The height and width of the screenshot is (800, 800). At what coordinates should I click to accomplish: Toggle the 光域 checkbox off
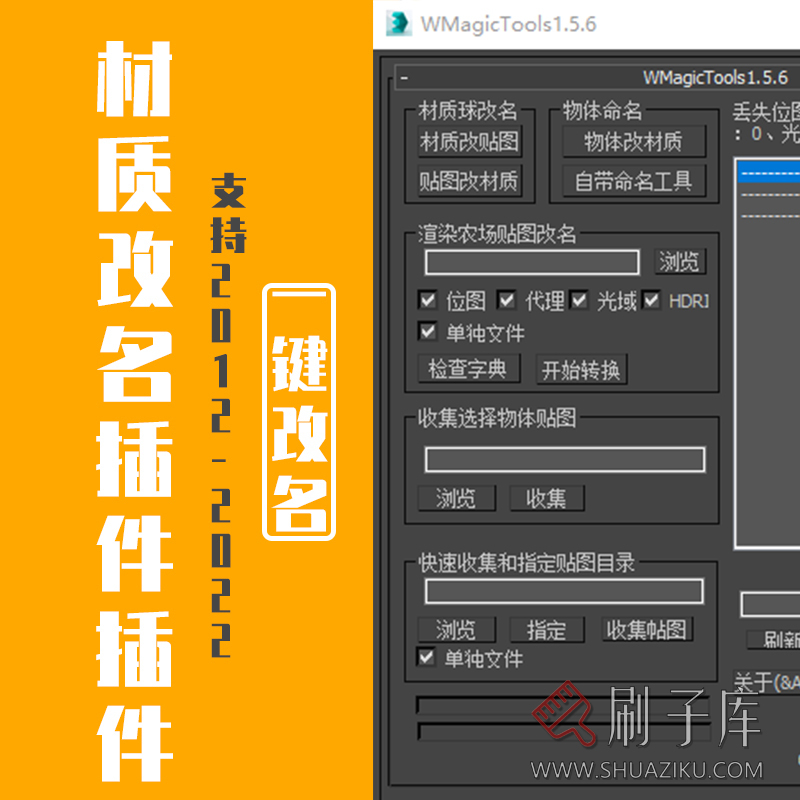577,299
